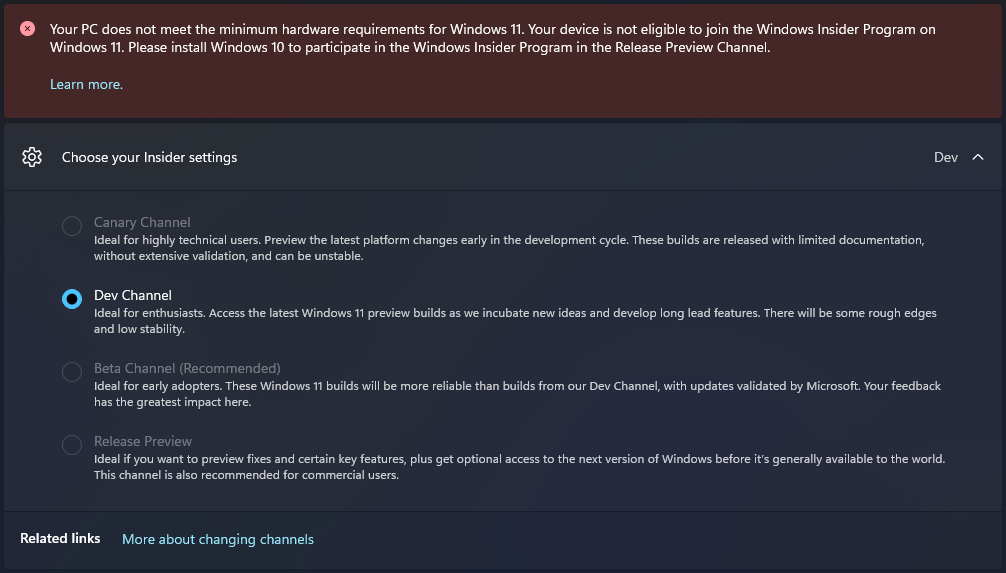Click the red error icon in the warning banner
The width and height of the screenshot is (1006, 573).
coord(27,29)
